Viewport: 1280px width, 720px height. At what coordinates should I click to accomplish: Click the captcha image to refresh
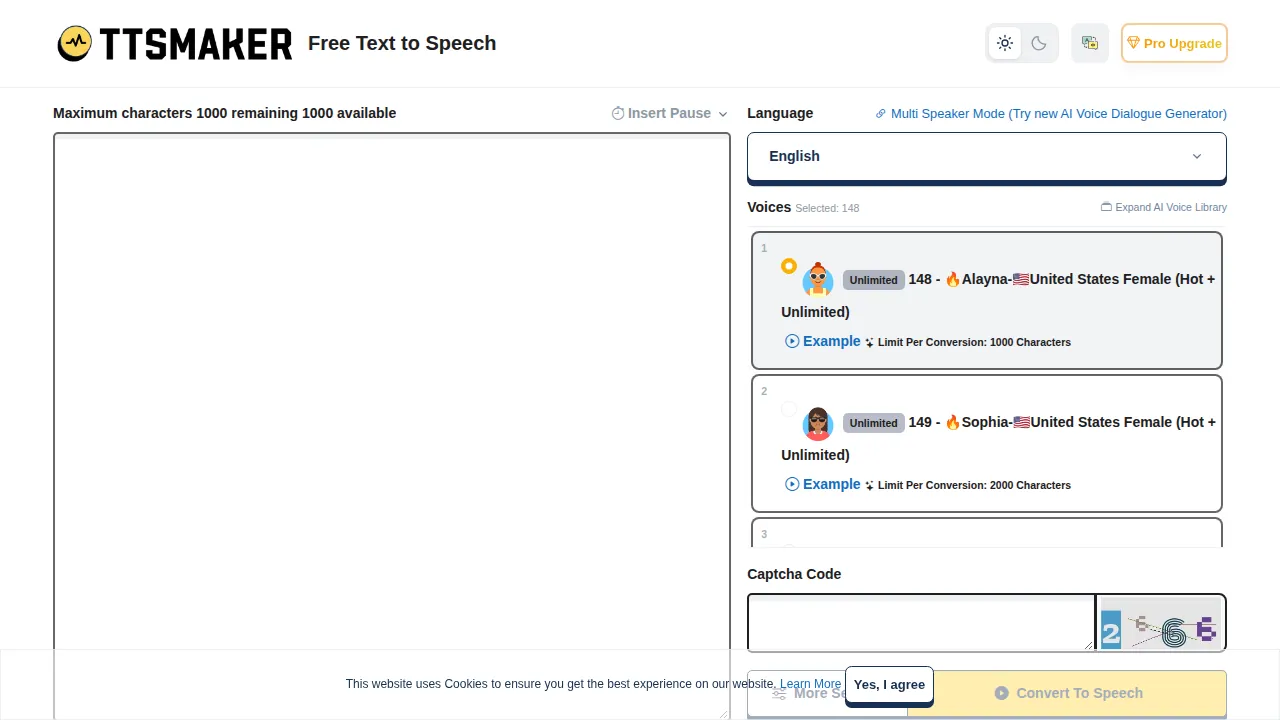click(x=1160, y=623)
